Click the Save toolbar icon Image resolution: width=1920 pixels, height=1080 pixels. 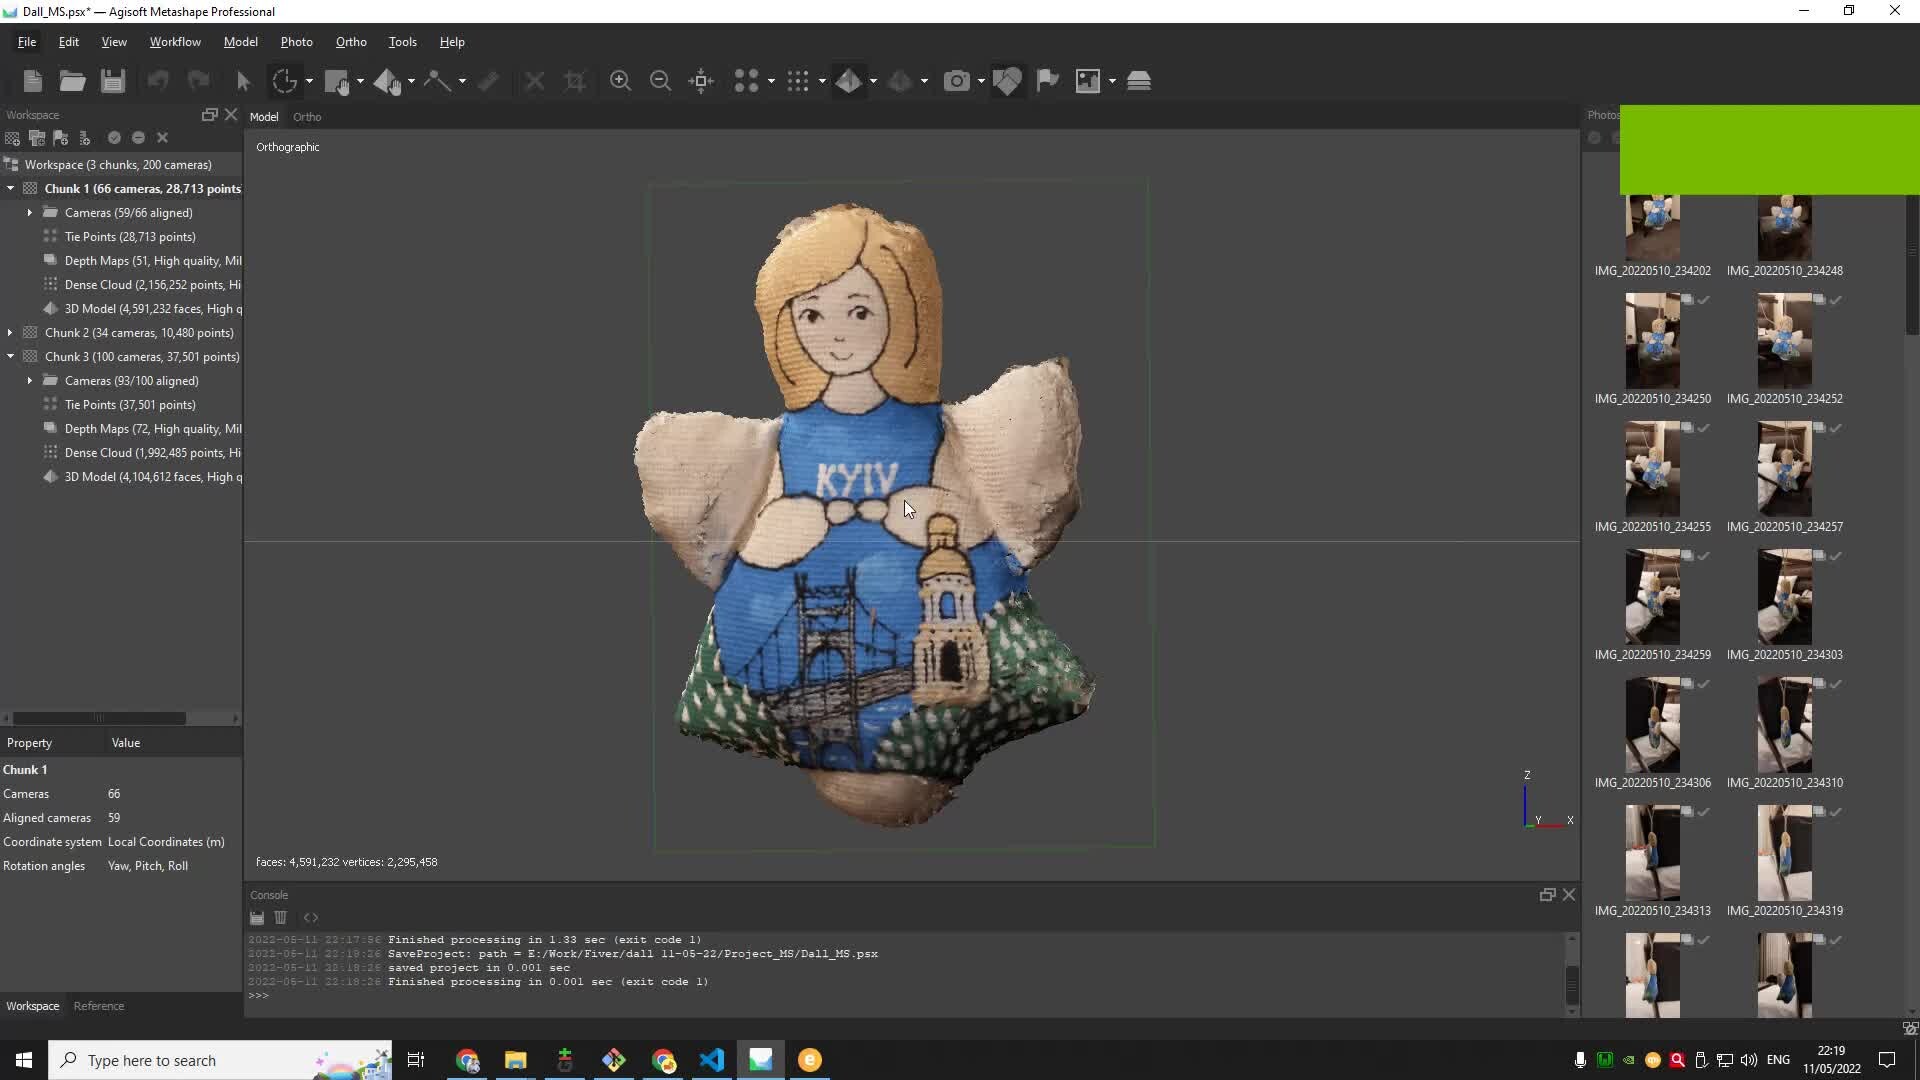[112, 81]
